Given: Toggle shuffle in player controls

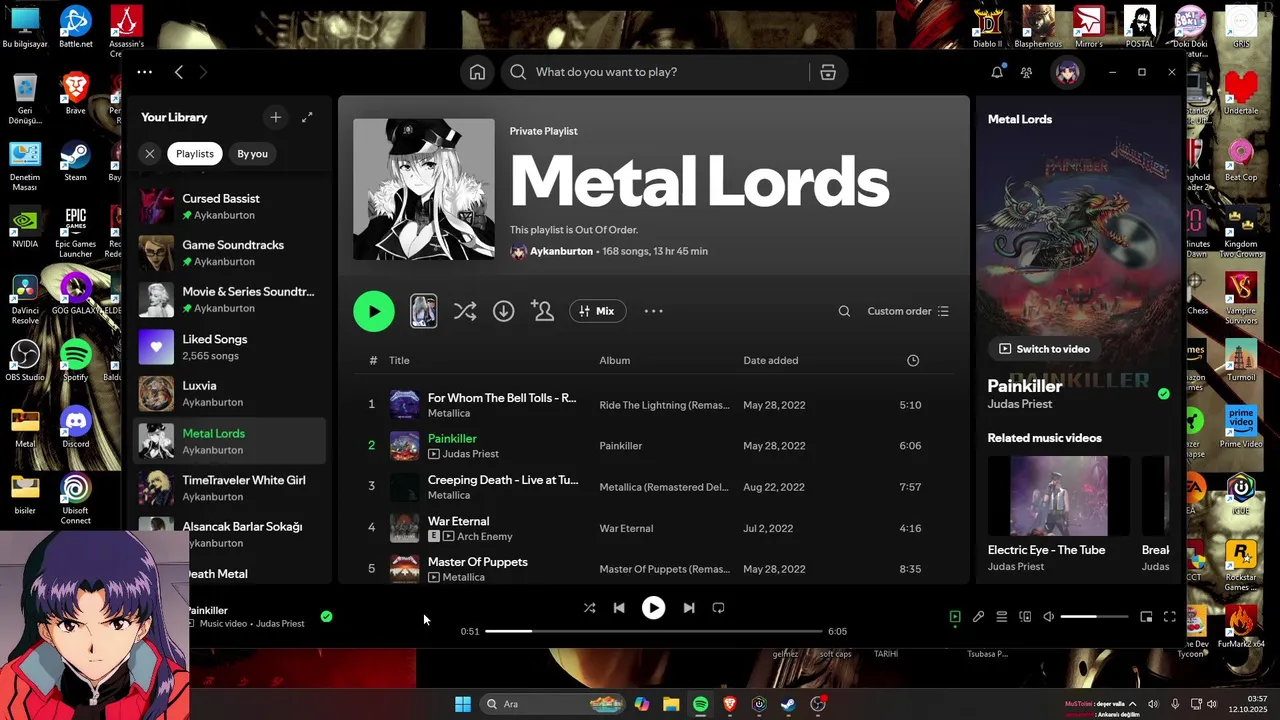Looking at the screenshot, I should pyautogui.click(x=589, y=608).
